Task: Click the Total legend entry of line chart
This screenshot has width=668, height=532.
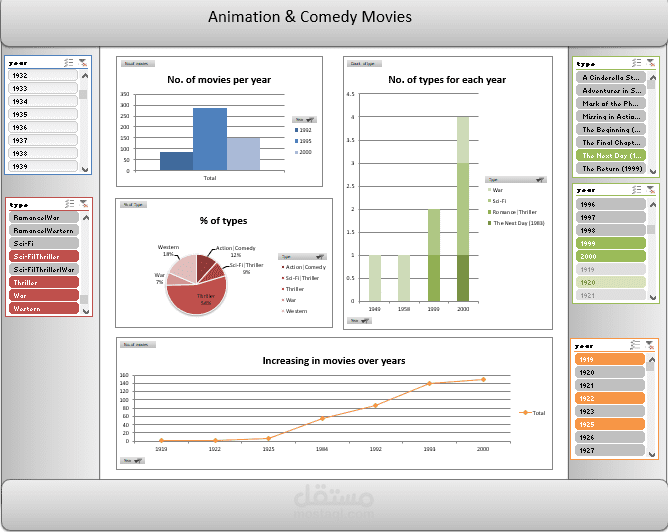Action: pos(532,413)
